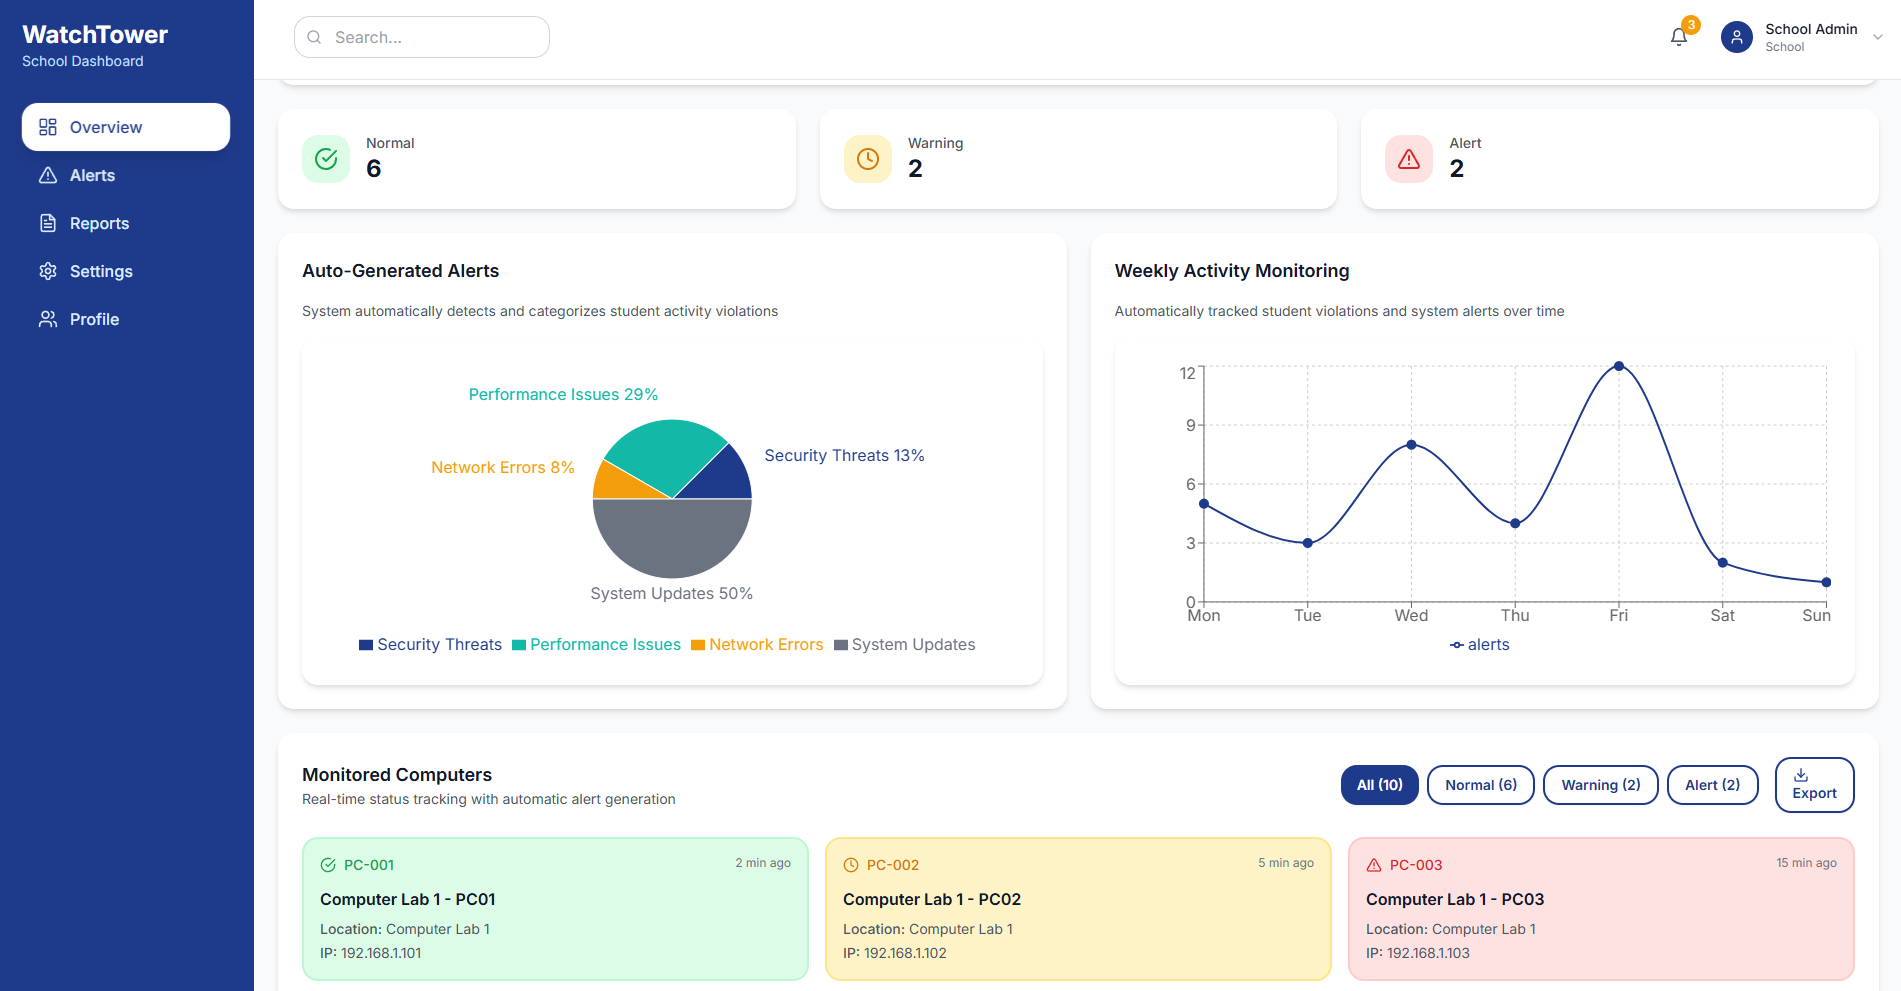Filter computers by Warning (2)
This screenshot has width=1901, height=991.
1600,785
